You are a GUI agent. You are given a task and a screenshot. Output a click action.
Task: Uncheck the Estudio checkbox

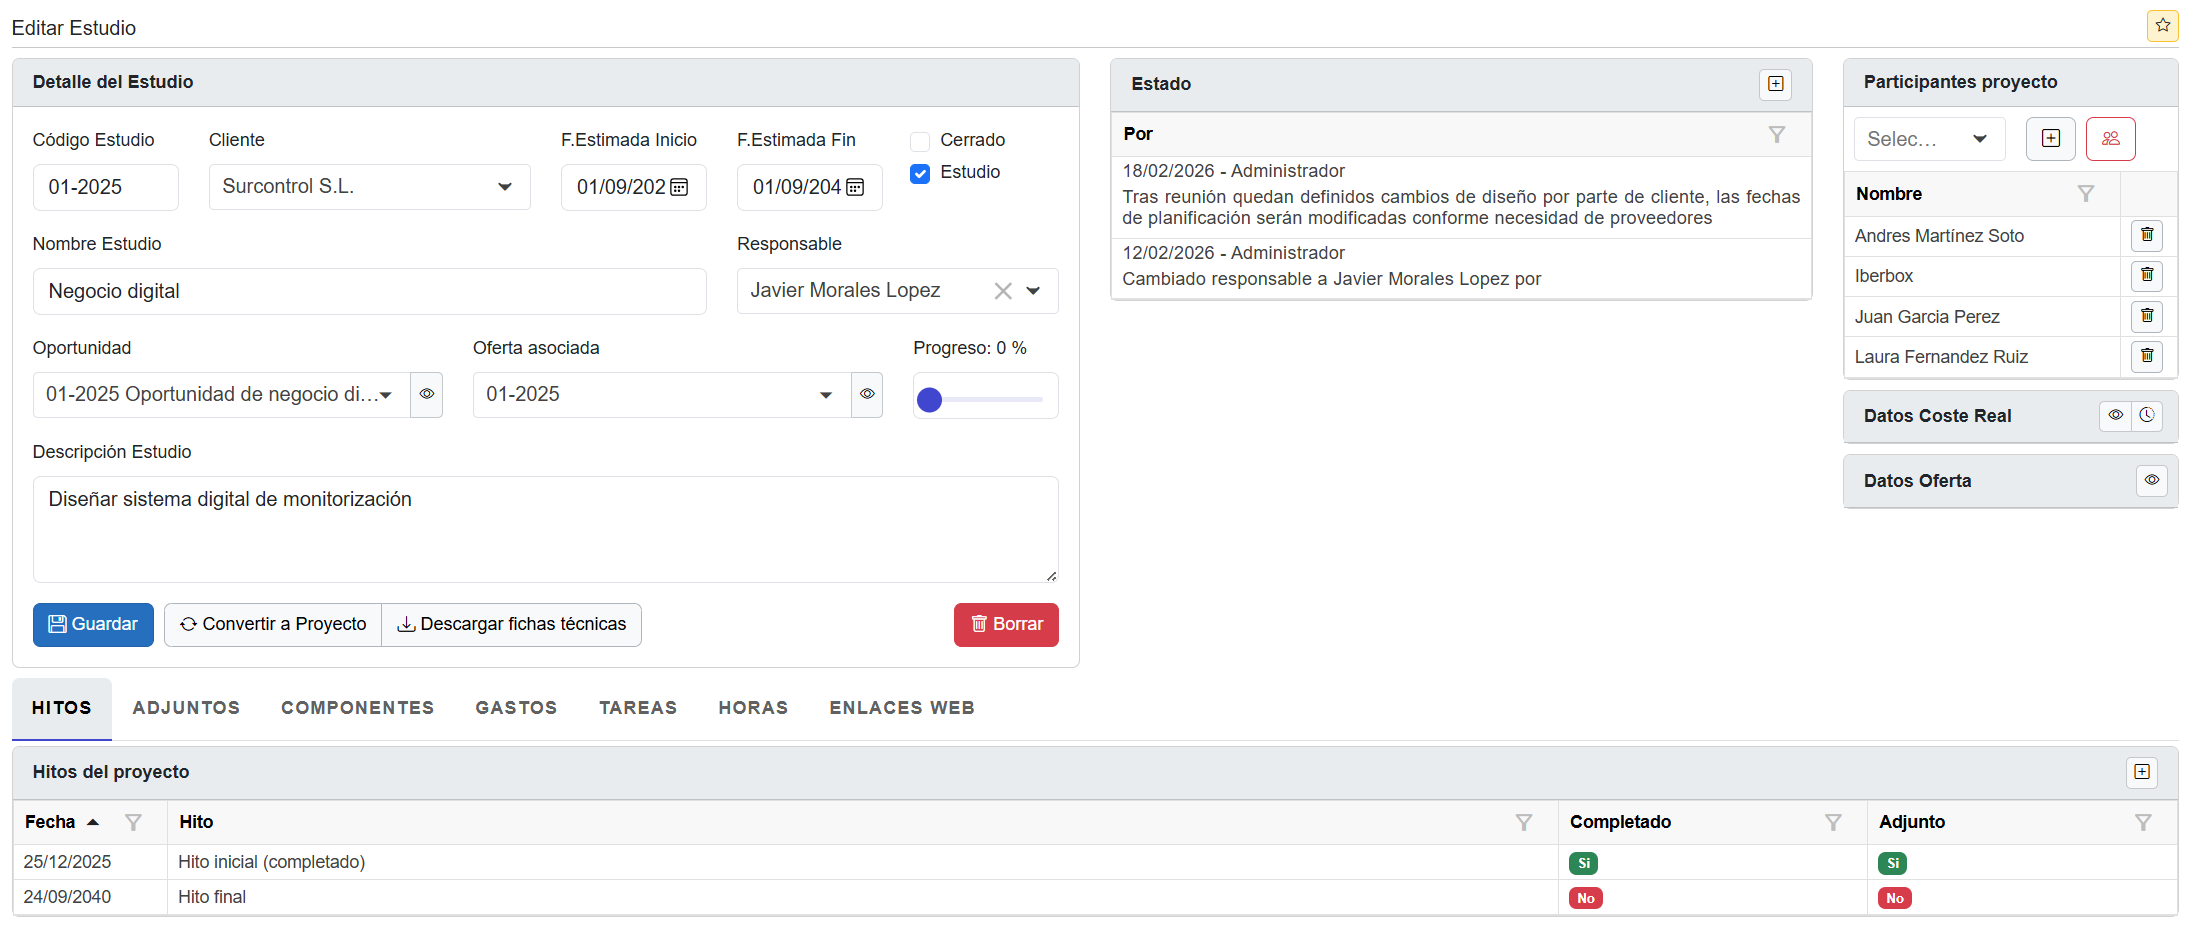pyautogui.click(x=920, y=173)
